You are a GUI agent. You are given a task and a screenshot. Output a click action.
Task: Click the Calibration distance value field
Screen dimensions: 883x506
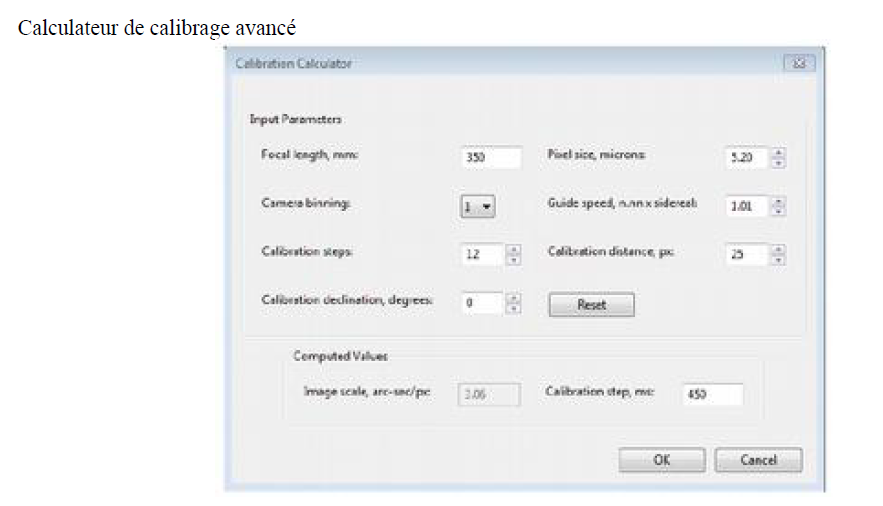746,255
